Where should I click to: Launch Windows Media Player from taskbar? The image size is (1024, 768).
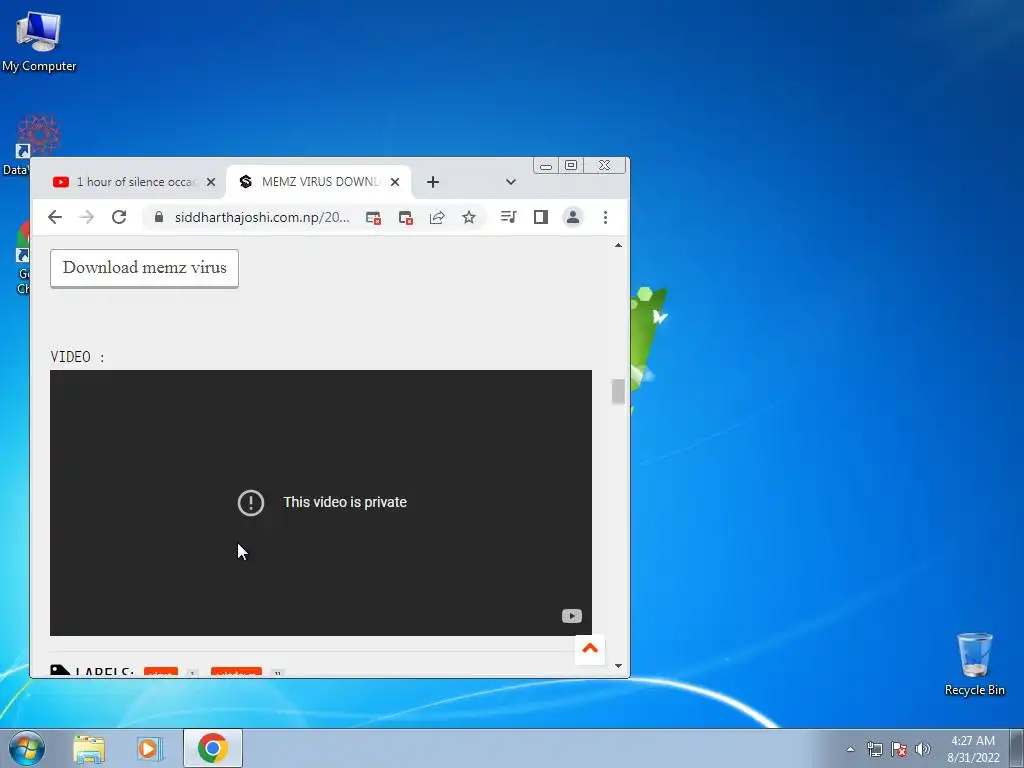tap(150, 749)
